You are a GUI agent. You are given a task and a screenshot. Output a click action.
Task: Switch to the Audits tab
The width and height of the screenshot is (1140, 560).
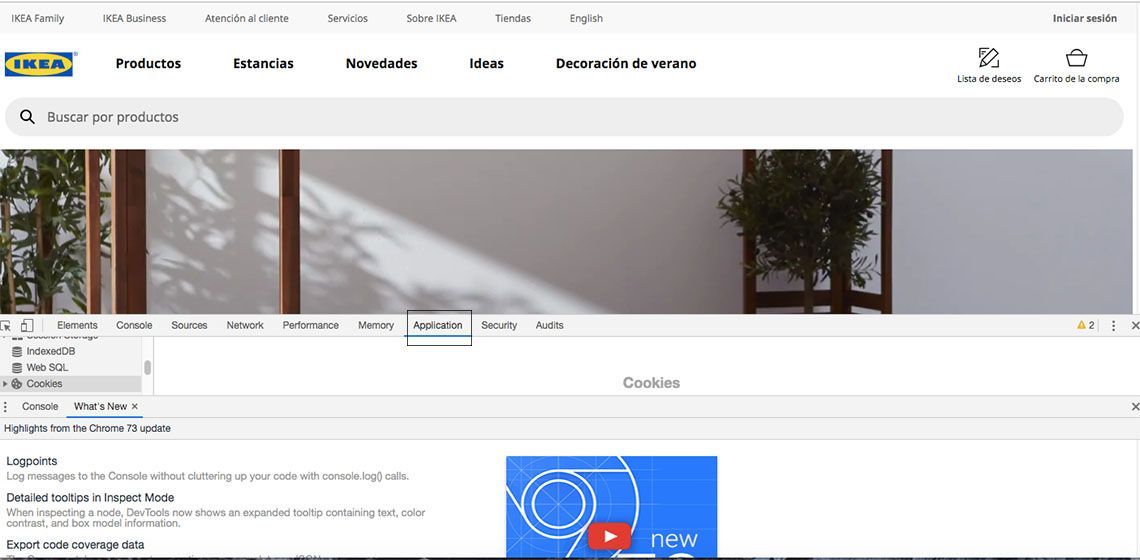click(x=550, y=325)
